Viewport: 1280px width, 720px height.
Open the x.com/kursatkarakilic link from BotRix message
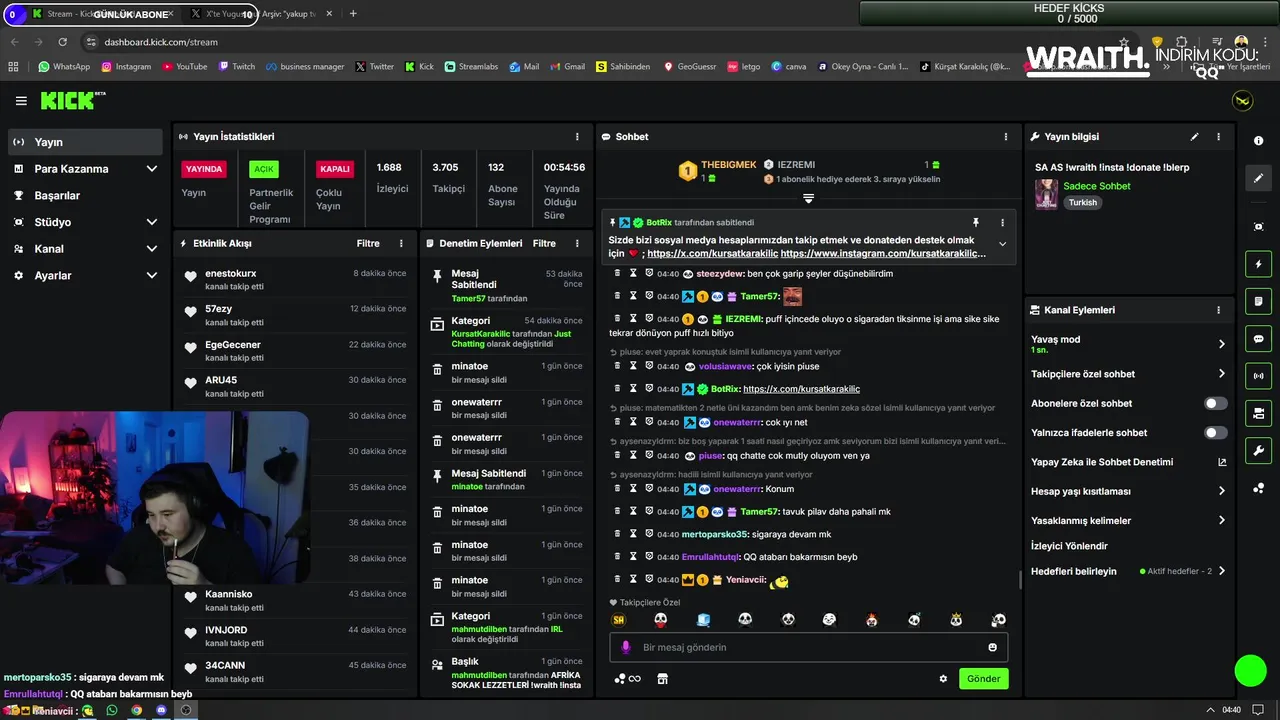(801, 389)
